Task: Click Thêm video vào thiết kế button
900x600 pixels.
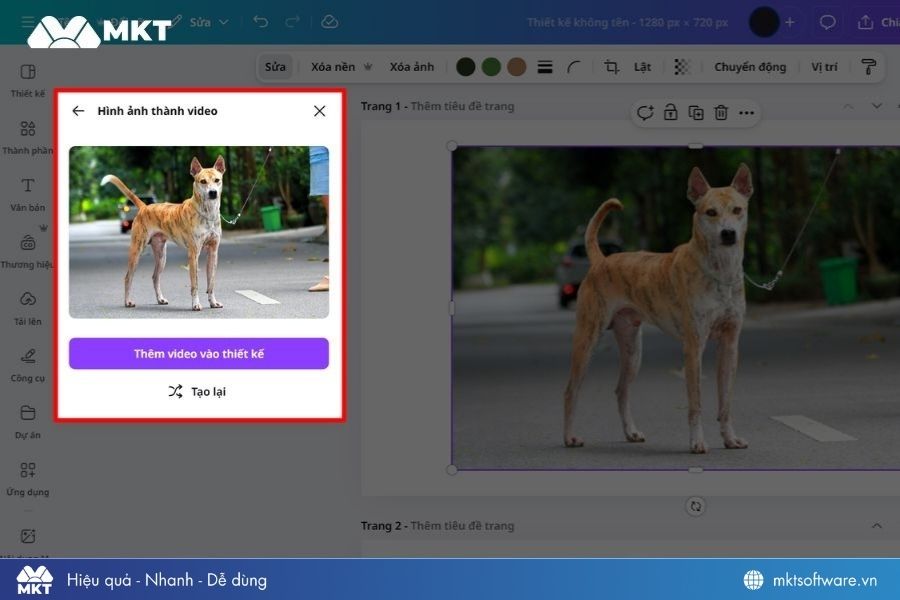Action: 198,353
